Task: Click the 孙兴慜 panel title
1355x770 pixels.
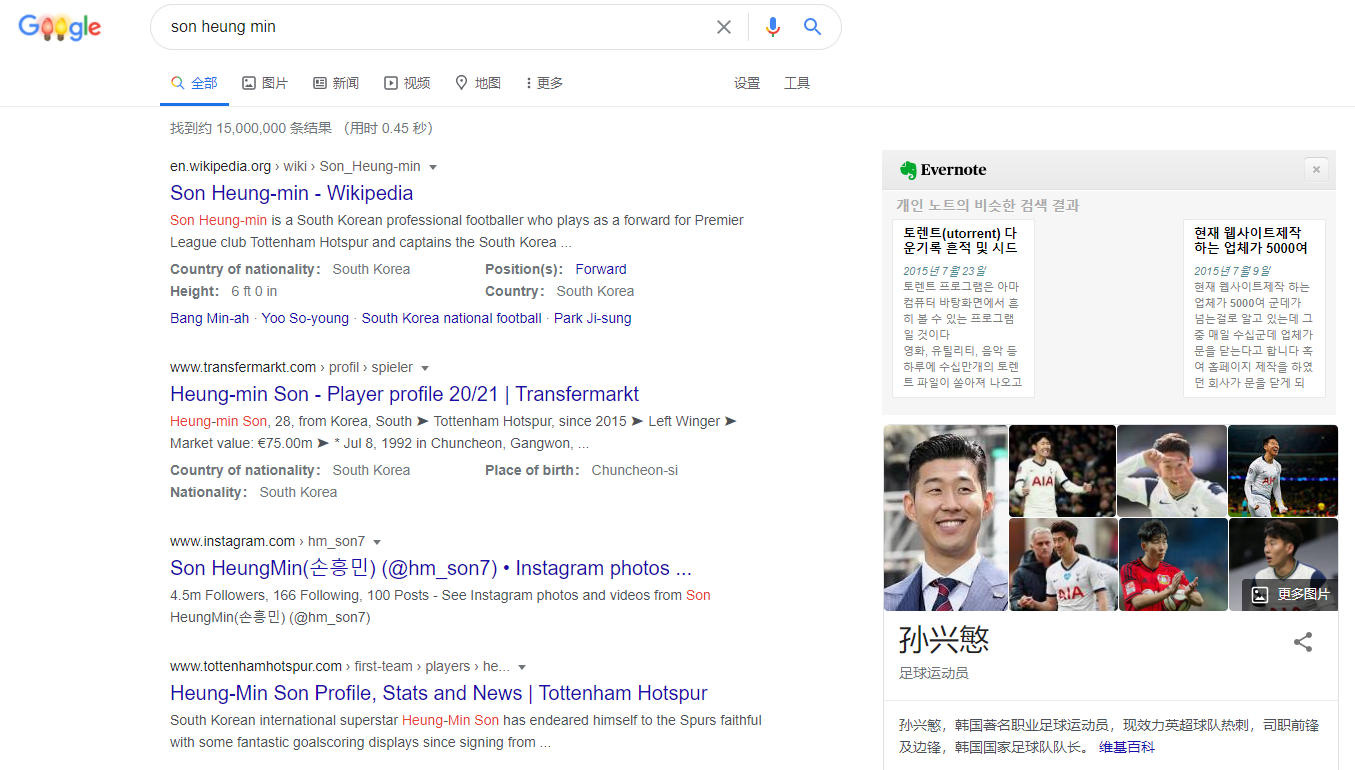Action: pos(944,639)
